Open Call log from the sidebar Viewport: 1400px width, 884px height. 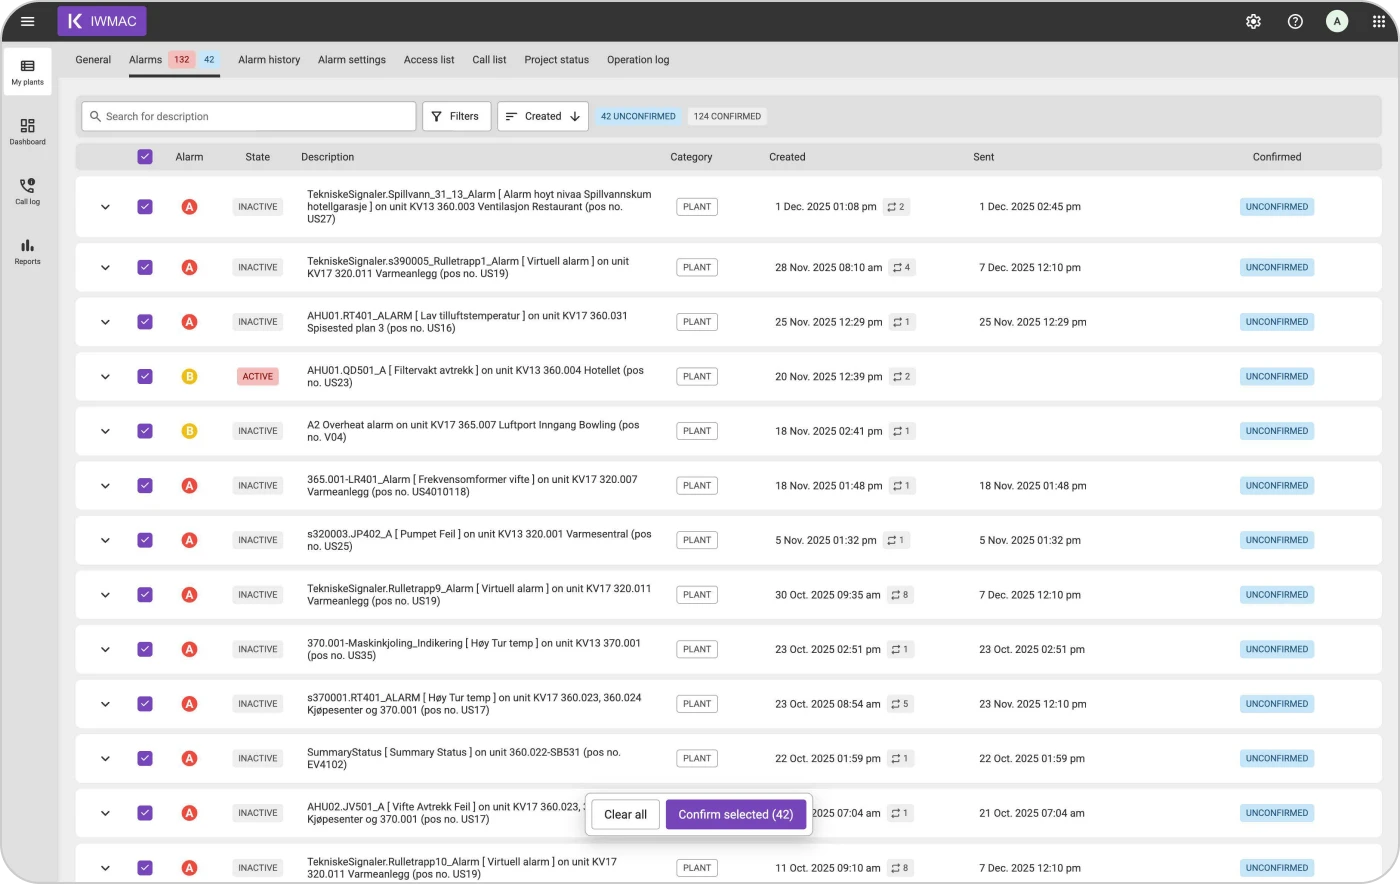coord(27,191)
